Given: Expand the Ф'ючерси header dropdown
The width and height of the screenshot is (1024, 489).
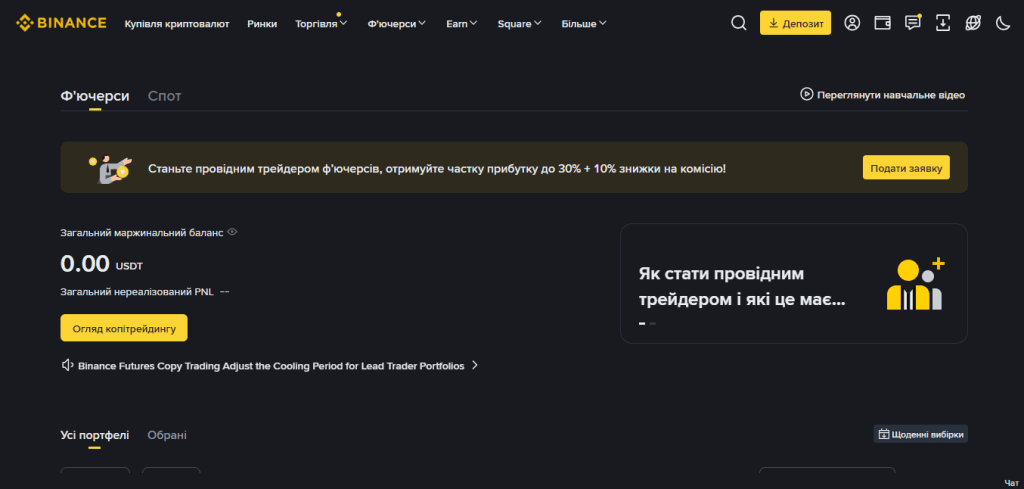Looking at the screenshot, I should (x=396, y=24).
